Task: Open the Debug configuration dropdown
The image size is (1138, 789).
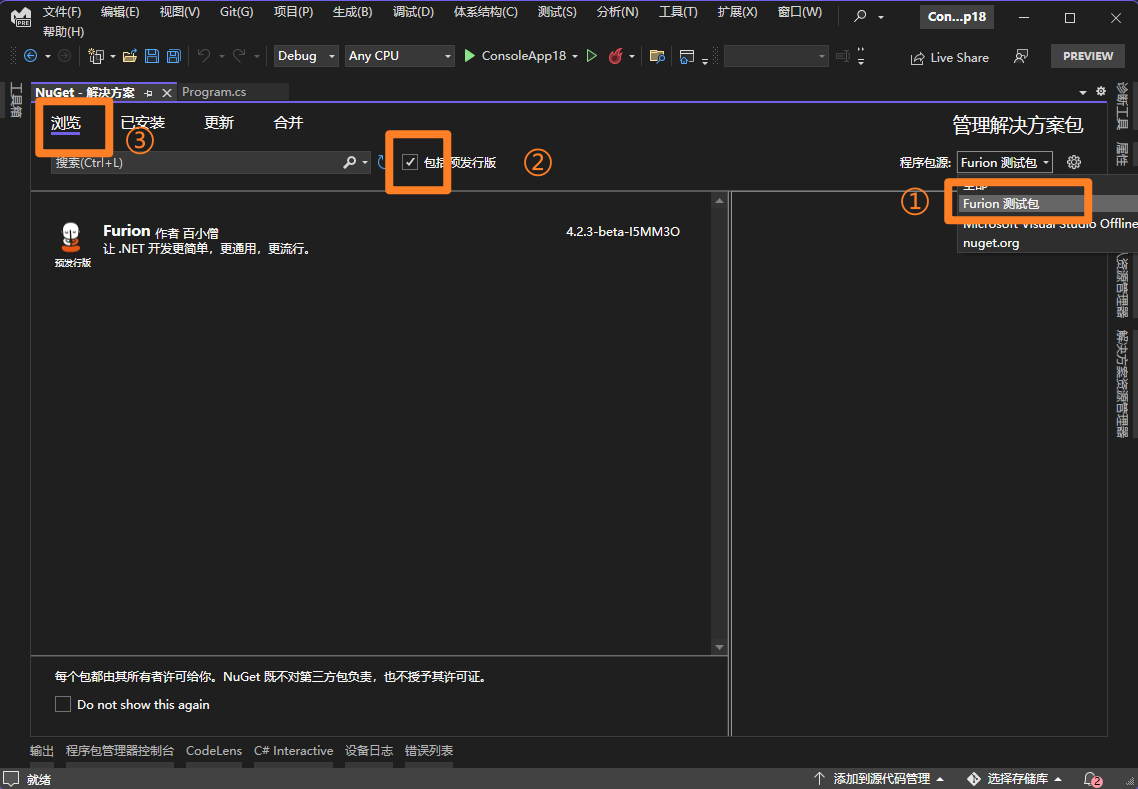Action: coord(307,56)
